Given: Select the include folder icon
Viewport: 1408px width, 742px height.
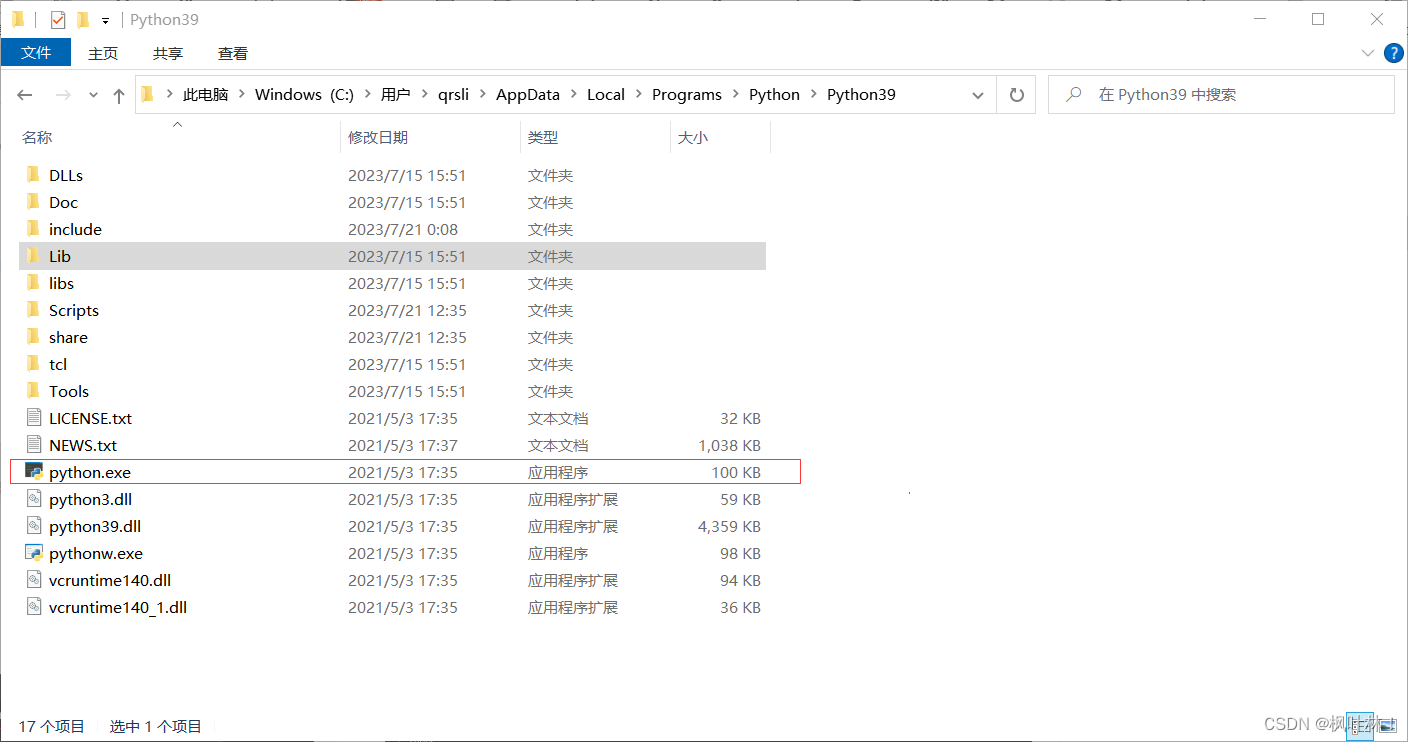Looking at the screenshot, I should (33, 229).
